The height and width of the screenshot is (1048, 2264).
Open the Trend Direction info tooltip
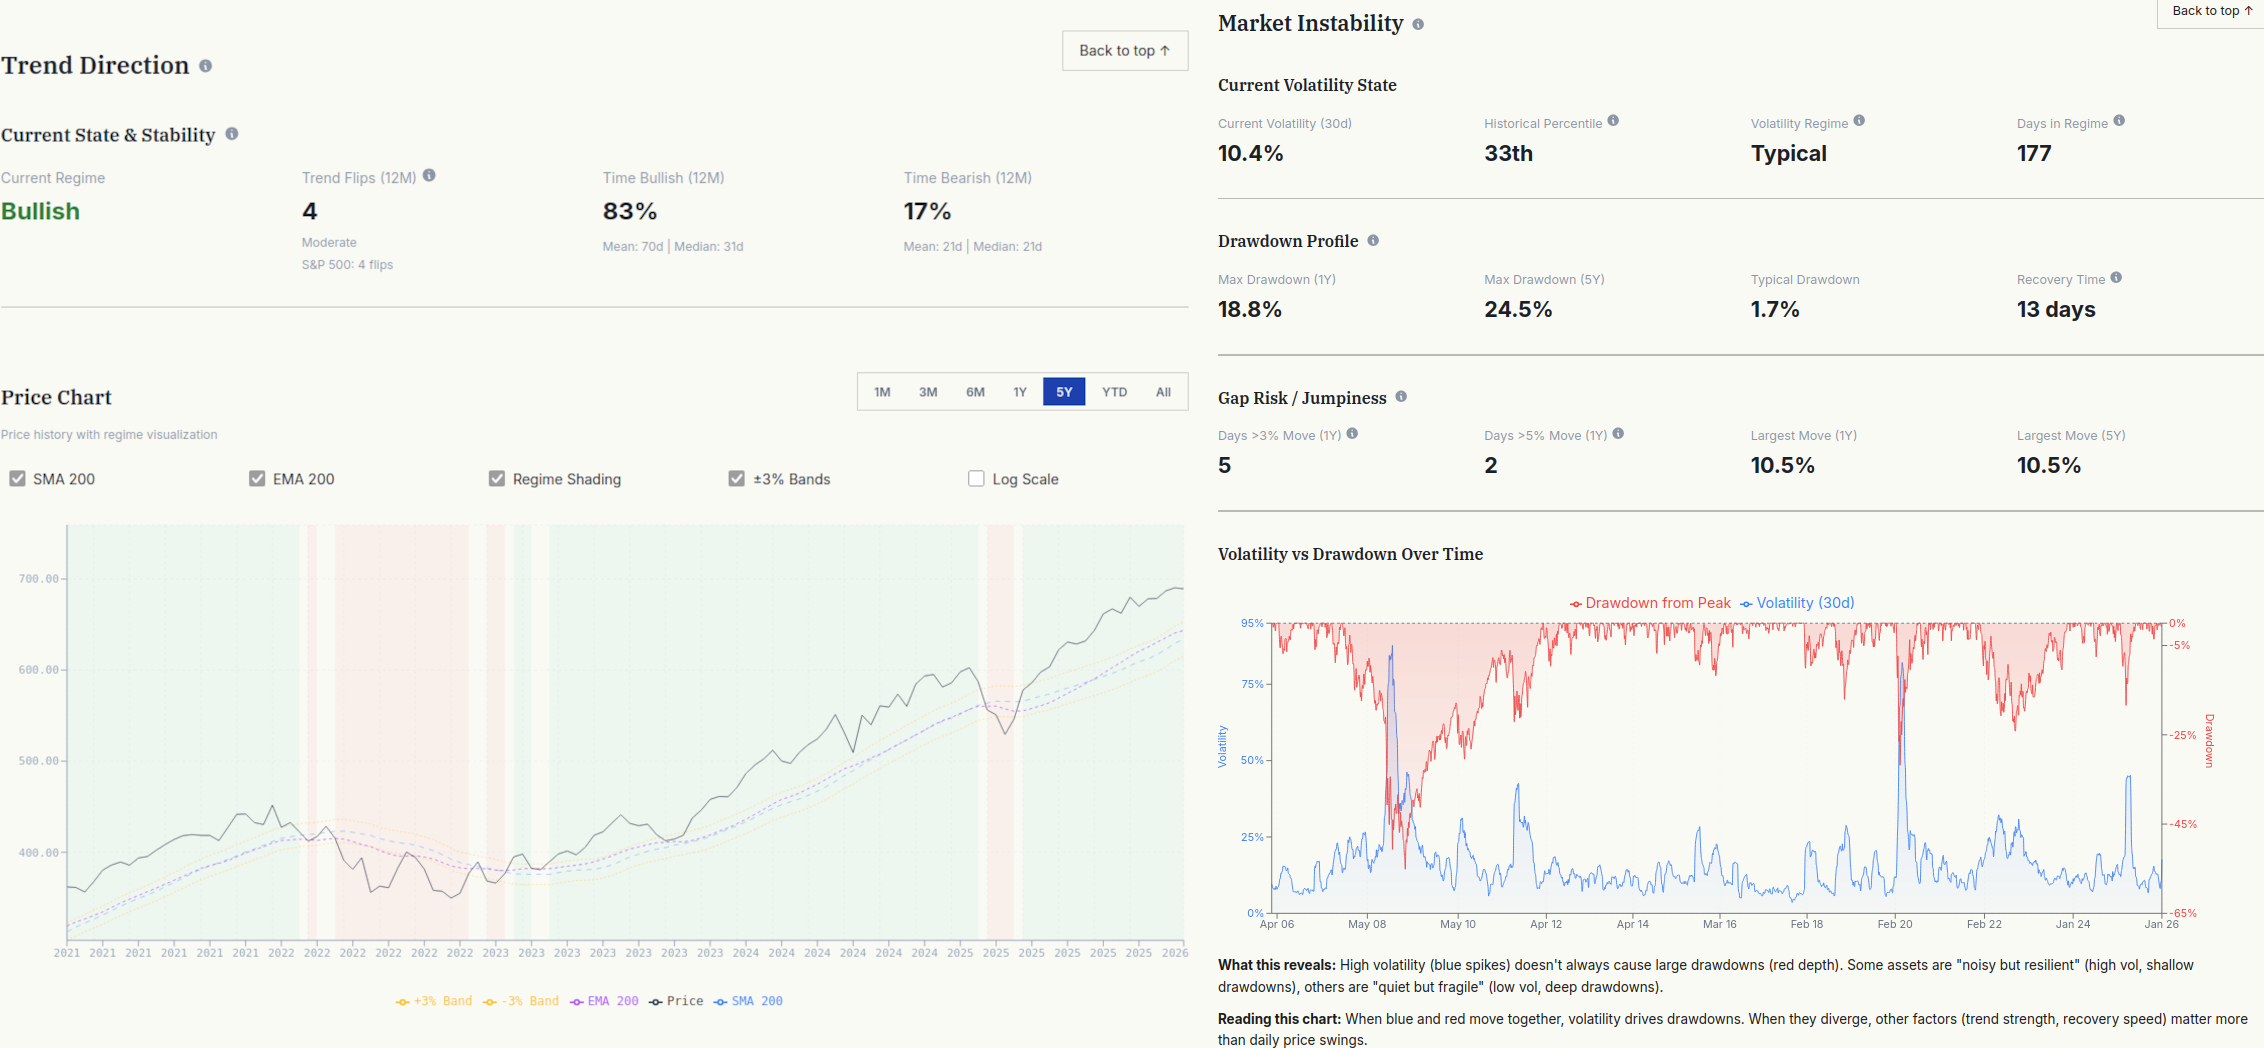tap(207, 66)
